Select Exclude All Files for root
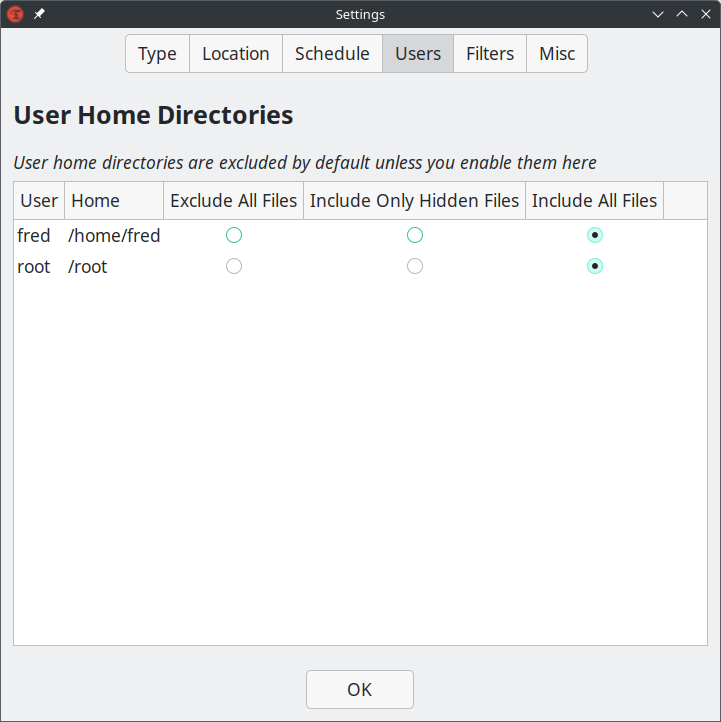This screenshot has width=721, height=722. [x=234, y=266]
